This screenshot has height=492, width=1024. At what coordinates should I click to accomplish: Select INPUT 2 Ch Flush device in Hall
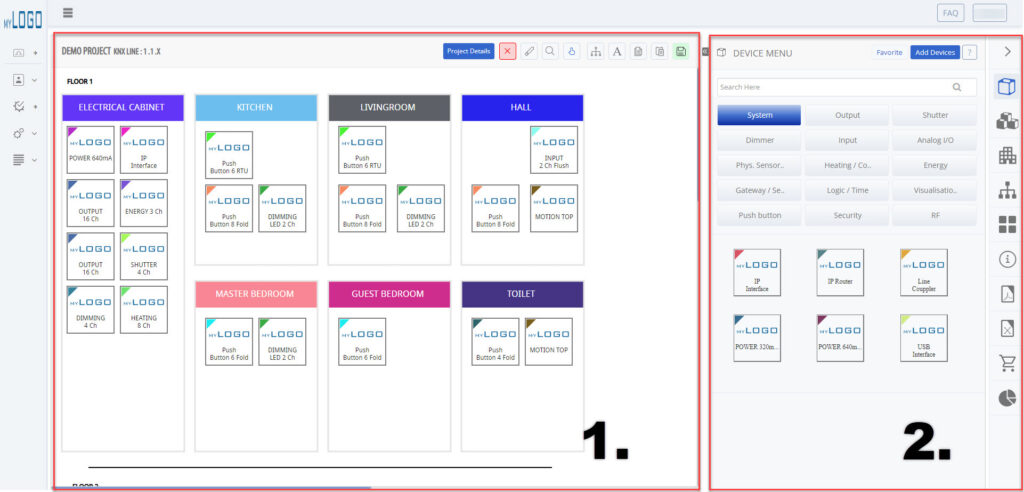tap(554, 150)
